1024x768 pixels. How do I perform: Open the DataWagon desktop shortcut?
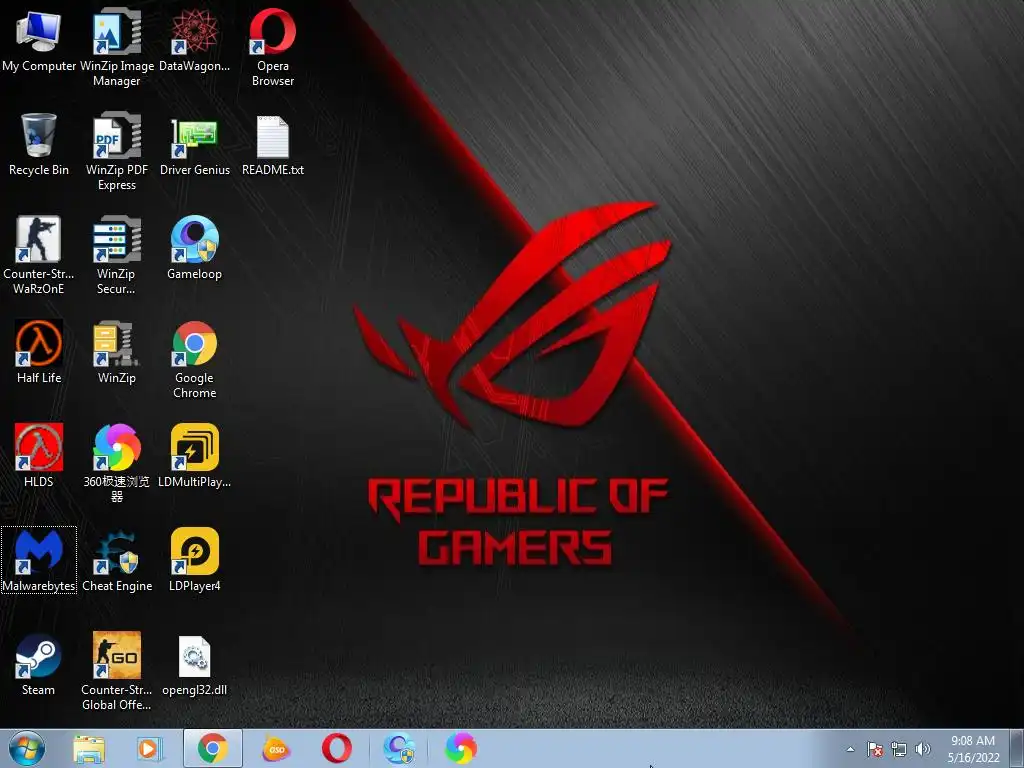[x=195, y=39]
